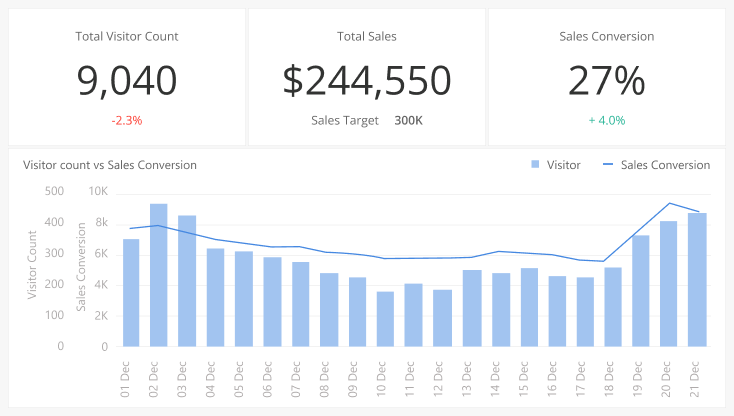This screenshot has height=416, width=734.
Task: Click the Sales Target label
Action: click(x=345, y=120)
